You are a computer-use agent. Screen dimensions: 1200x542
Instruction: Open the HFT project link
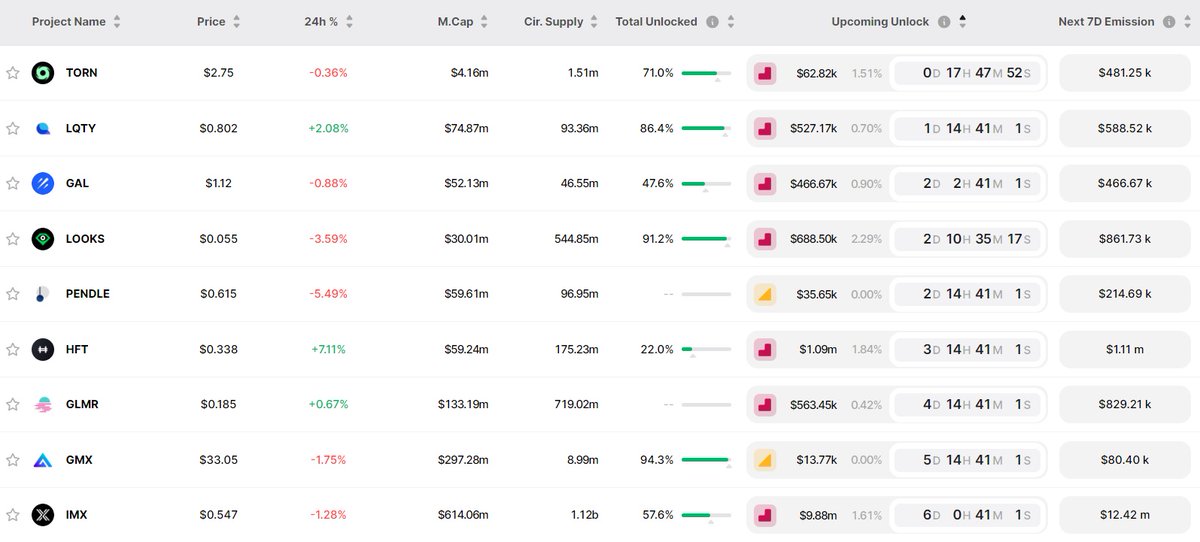click(x=77, y=349)
